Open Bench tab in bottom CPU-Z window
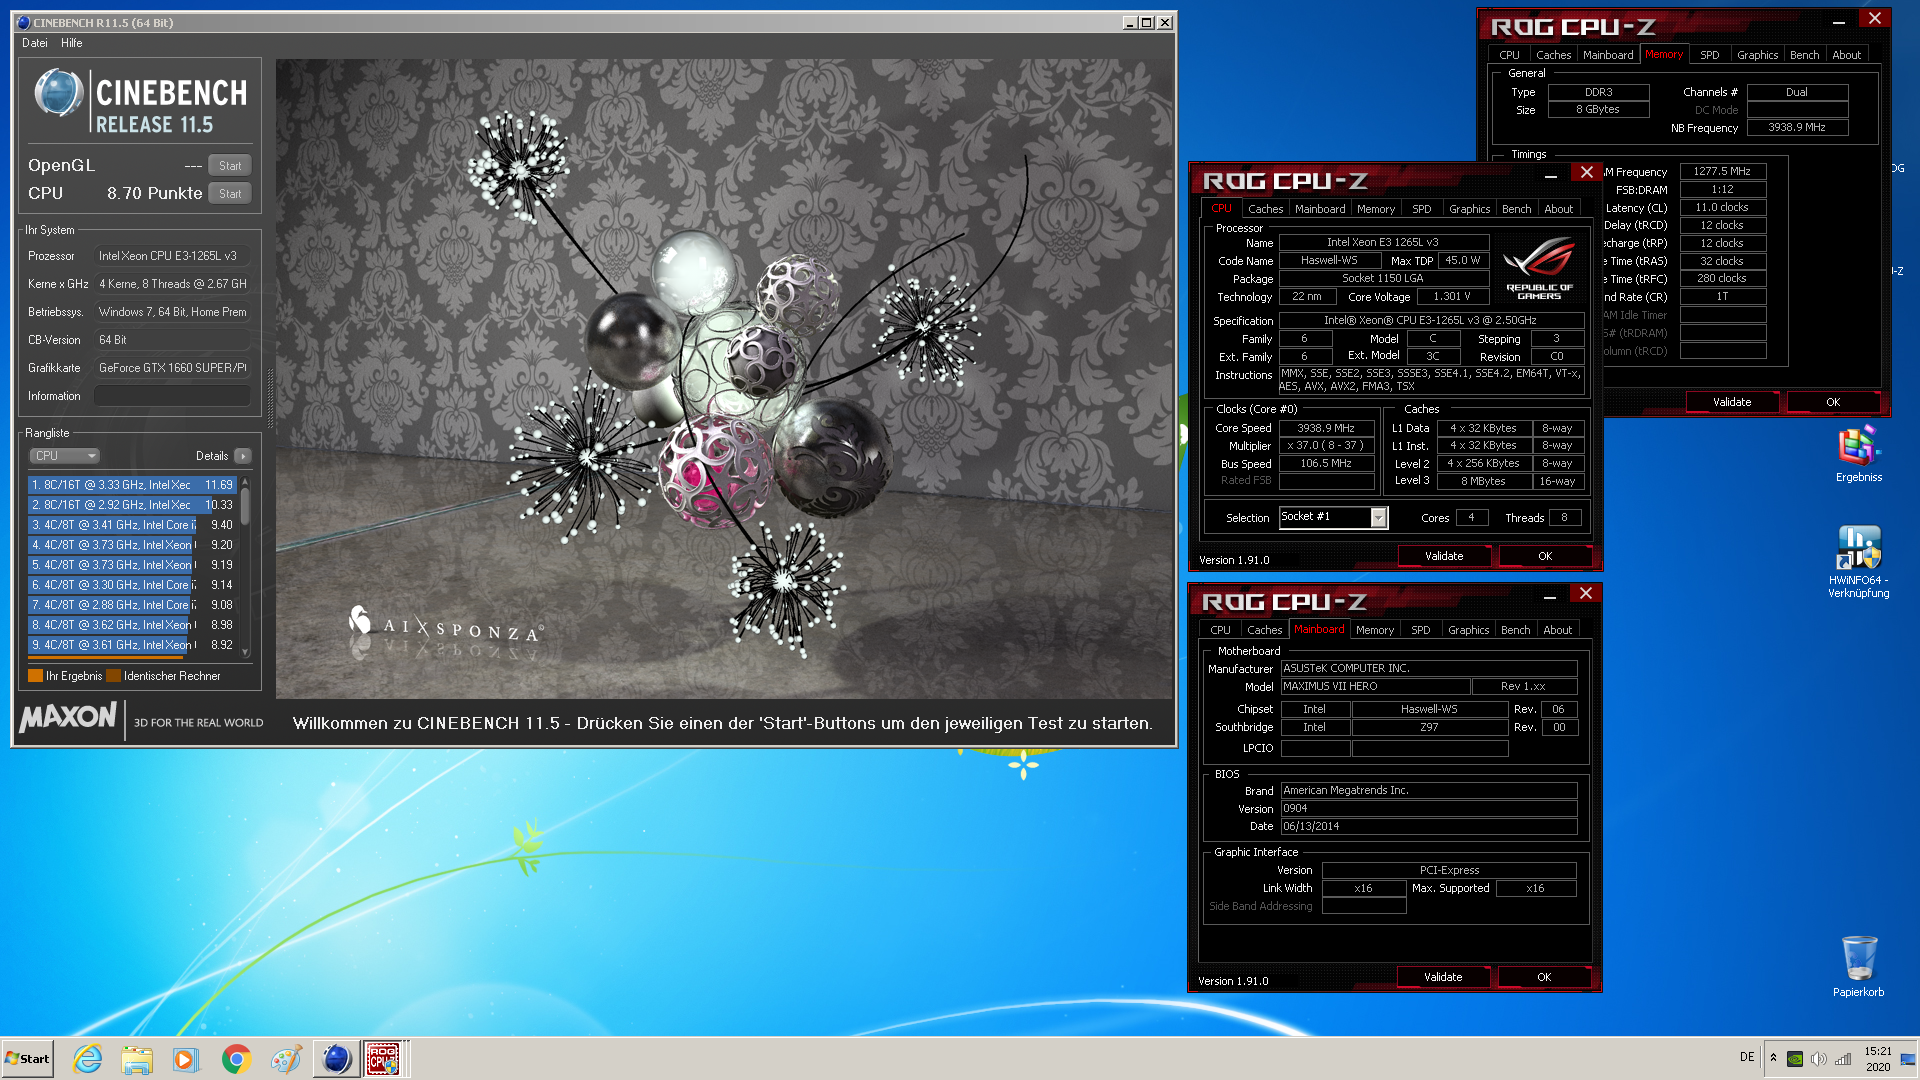Screen dimensions: 1920x1080 (1515, 630)
